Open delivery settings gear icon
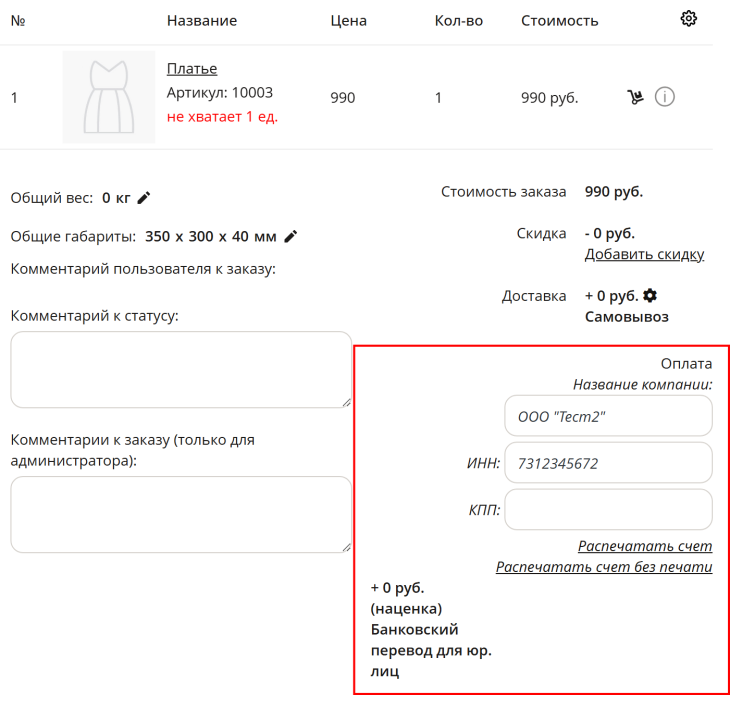Image resolution: width=740 pixels, height=705 pixels. pos(650,296)
